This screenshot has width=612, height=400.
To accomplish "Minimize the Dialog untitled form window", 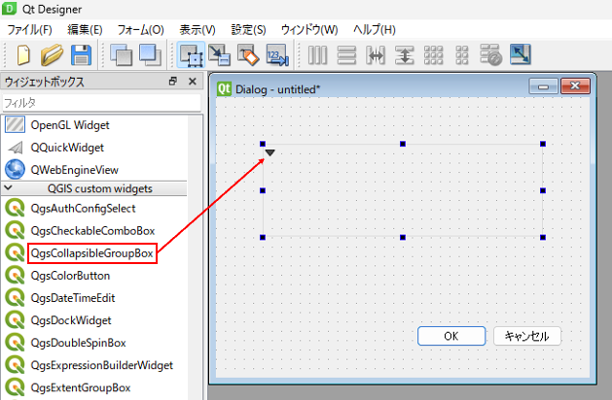I will tap(543, 86).
